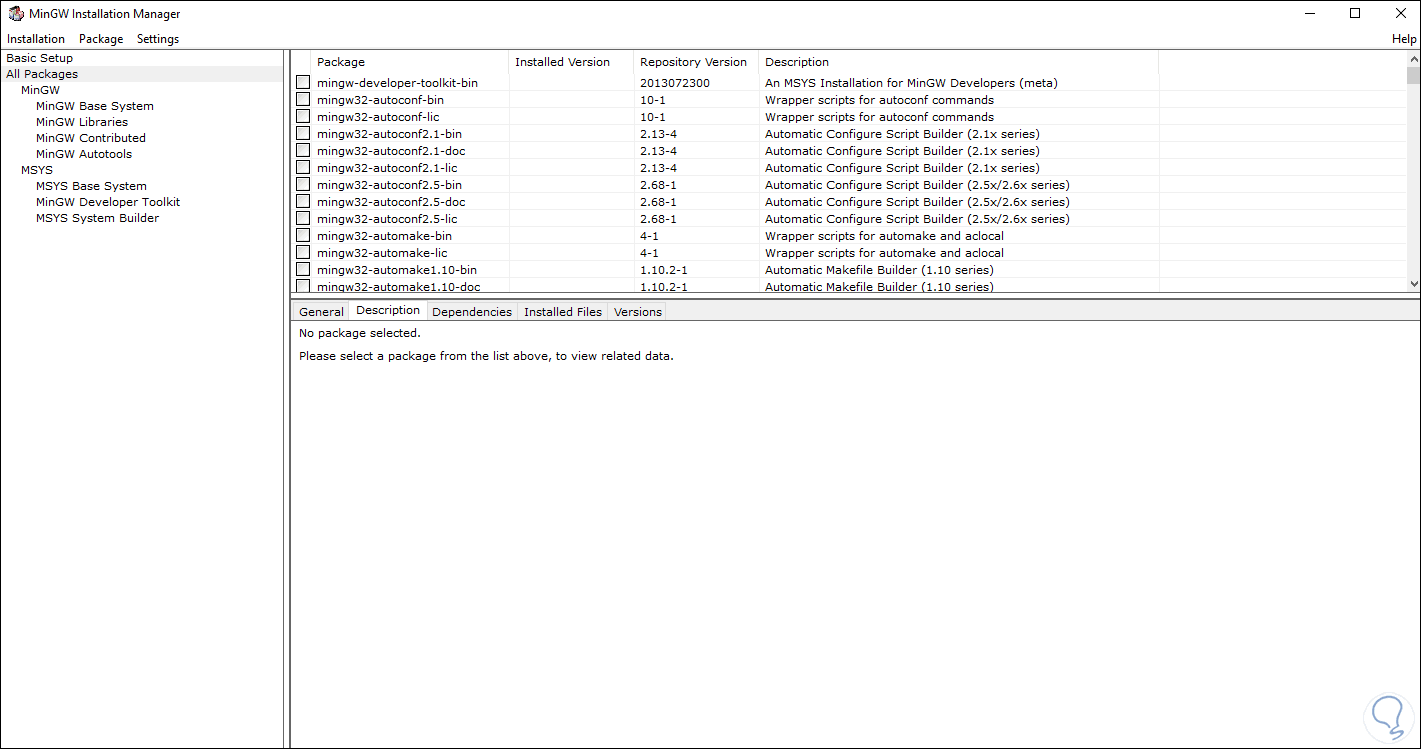
Task: Select the mingw32-automake-bin package name
Action: click(384, 236)
